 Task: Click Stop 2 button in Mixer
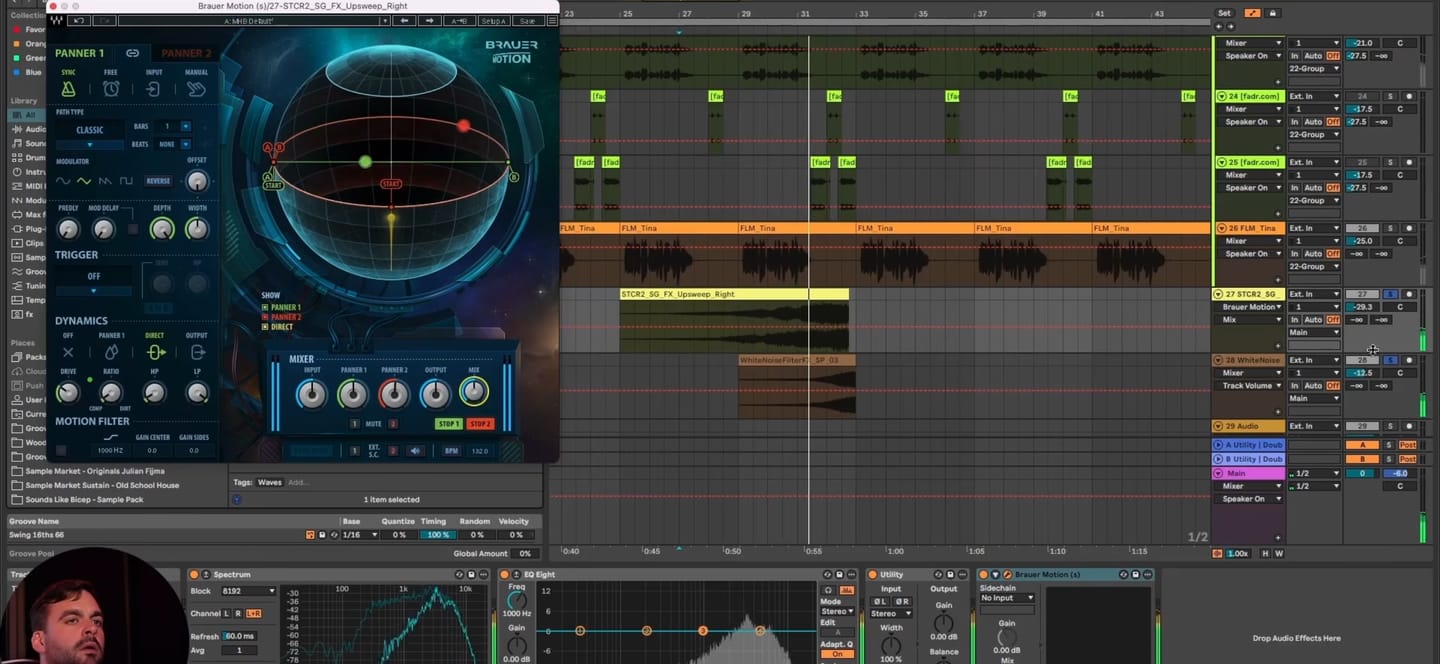pos(480,424)
